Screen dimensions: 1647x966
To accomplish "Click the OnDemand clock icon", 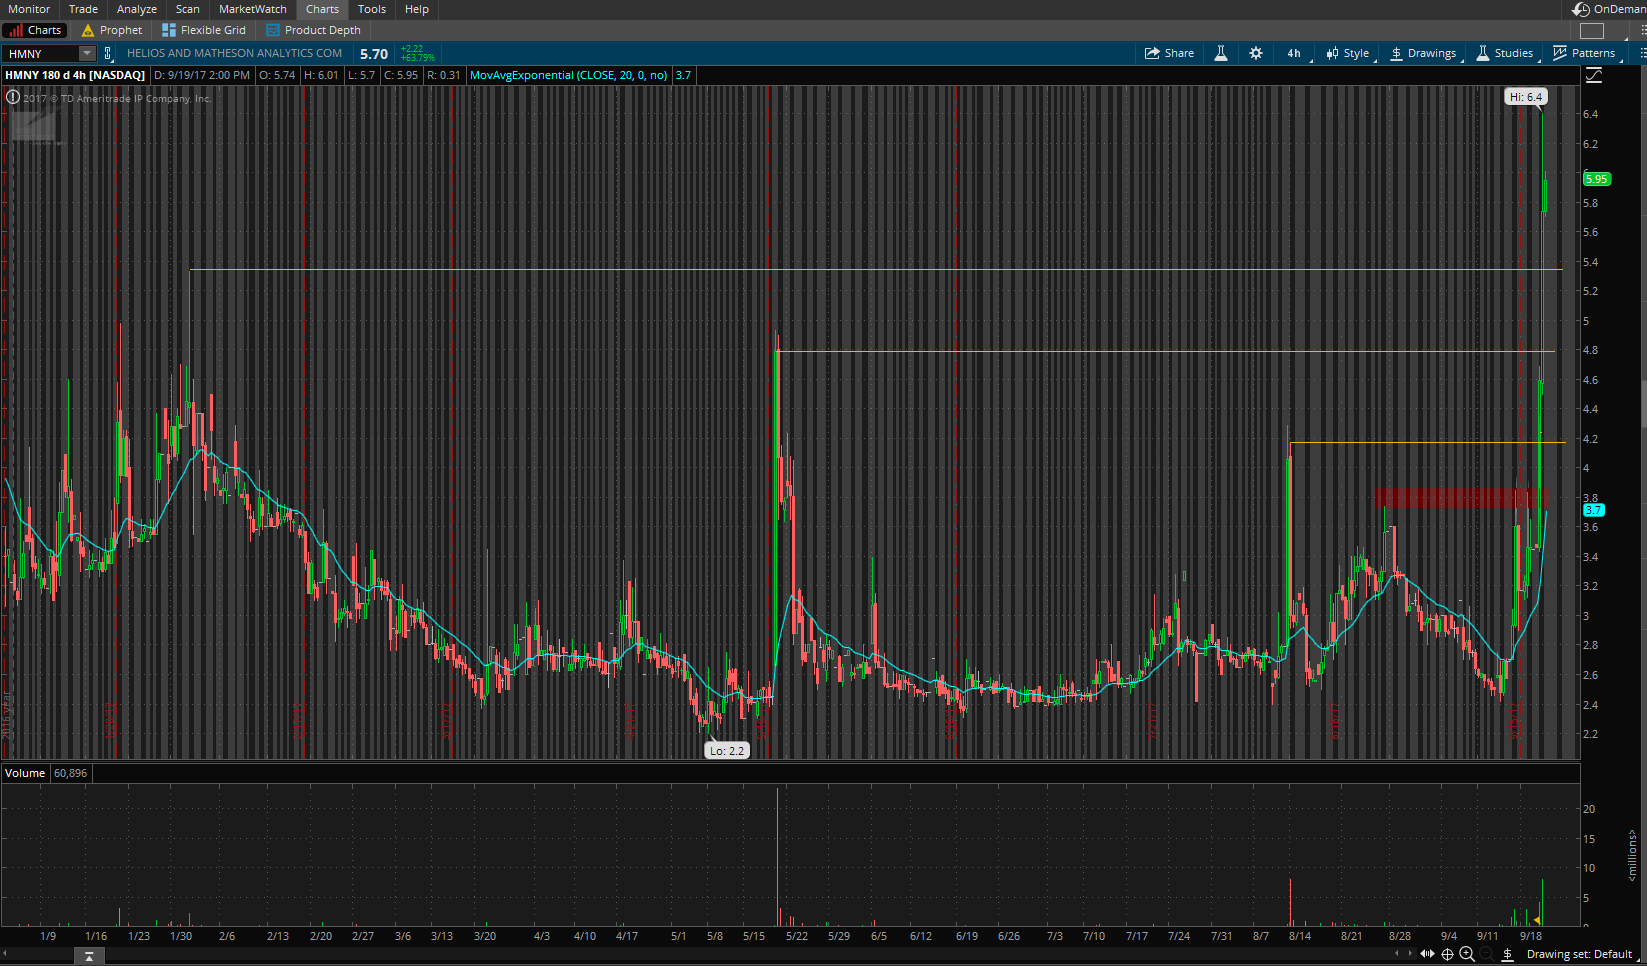I will tap(1581, 9).
